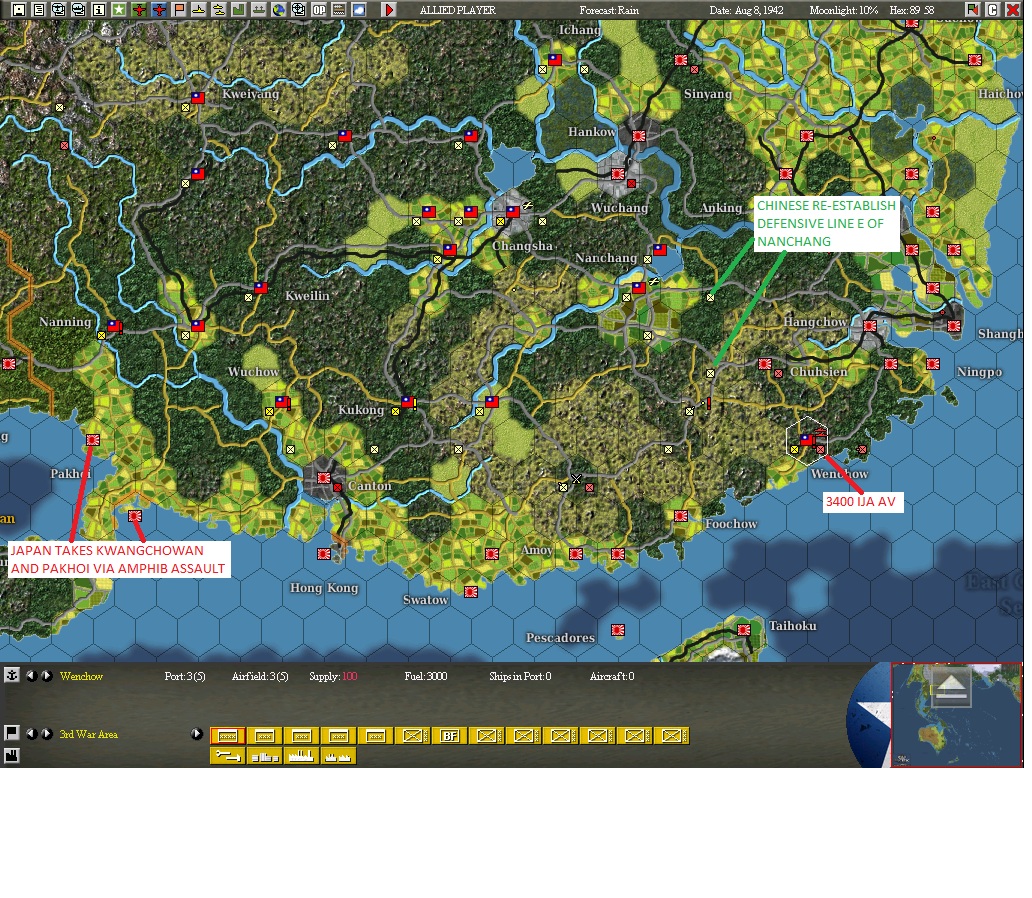Click the 'Forecast: Rain' status text

click(609, 11)
